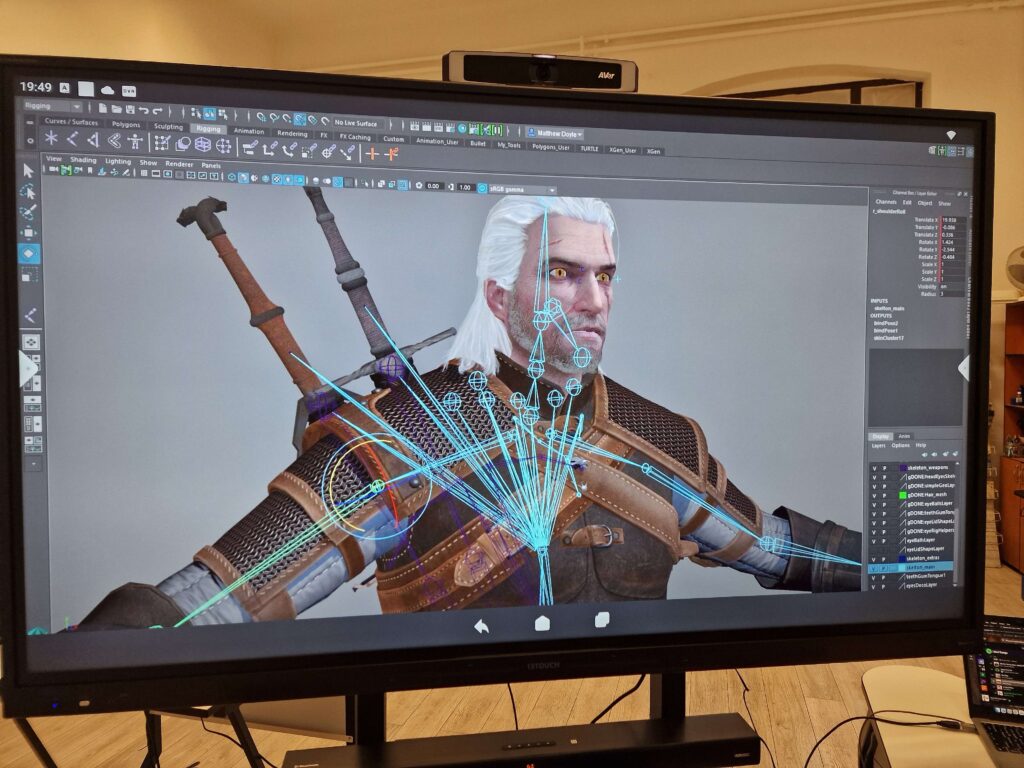Switch to the Animation shelf tab

tap(249, 131)
